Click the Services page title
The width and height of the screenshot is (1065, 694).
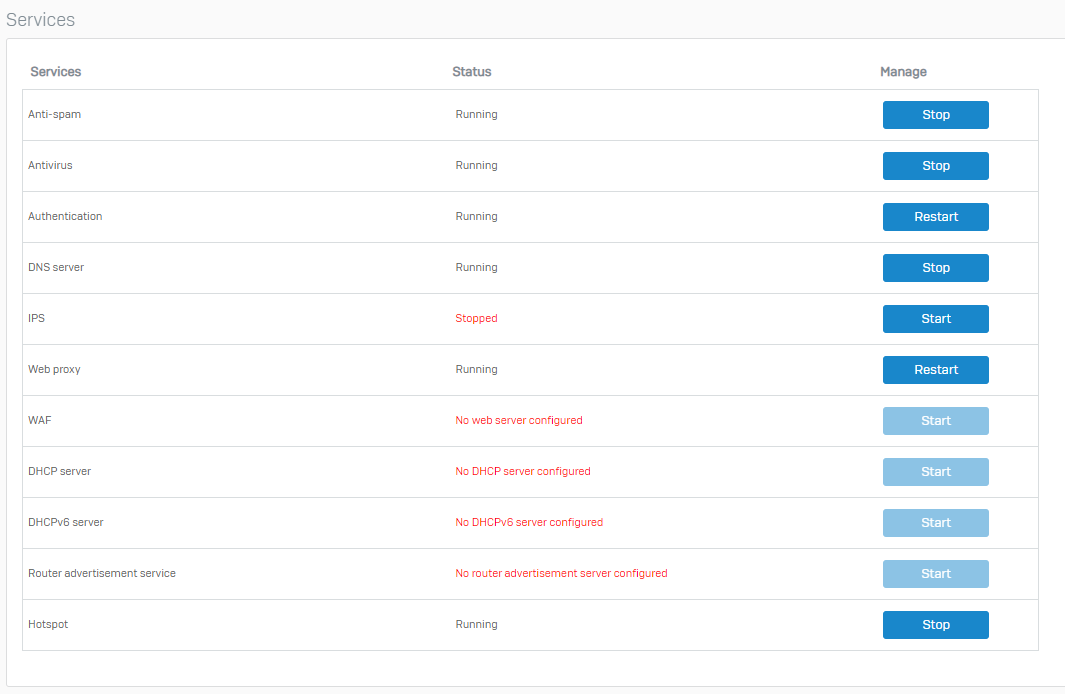[41, 20]
